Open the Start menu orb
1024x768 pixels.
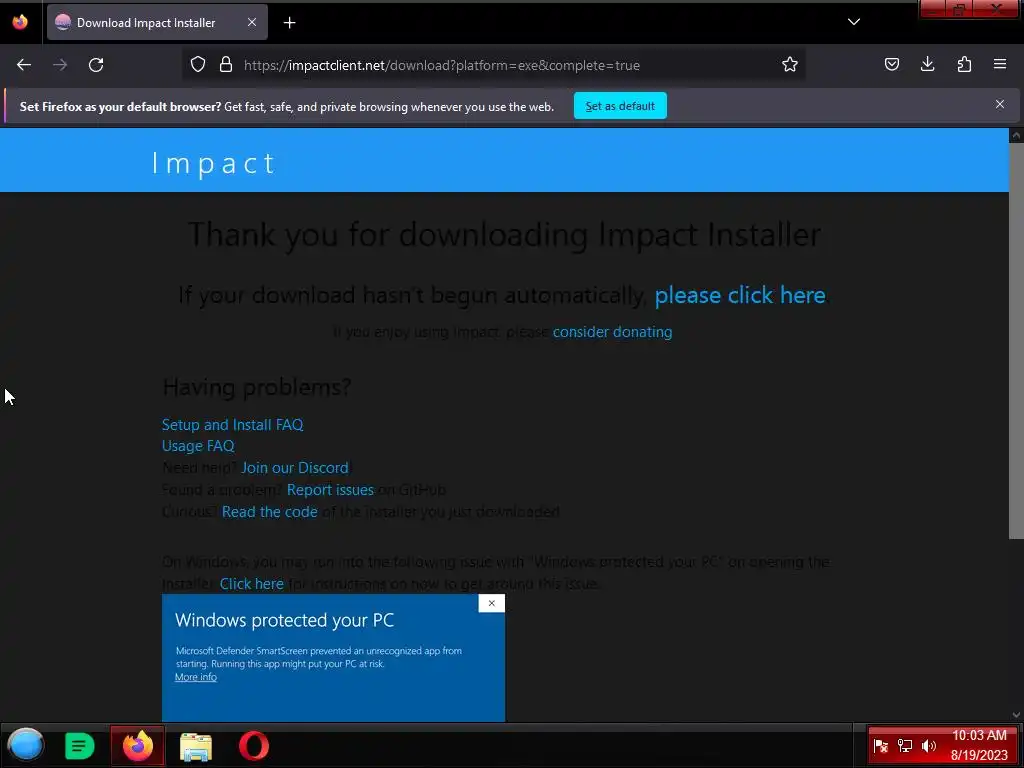(x=25, y=745)
